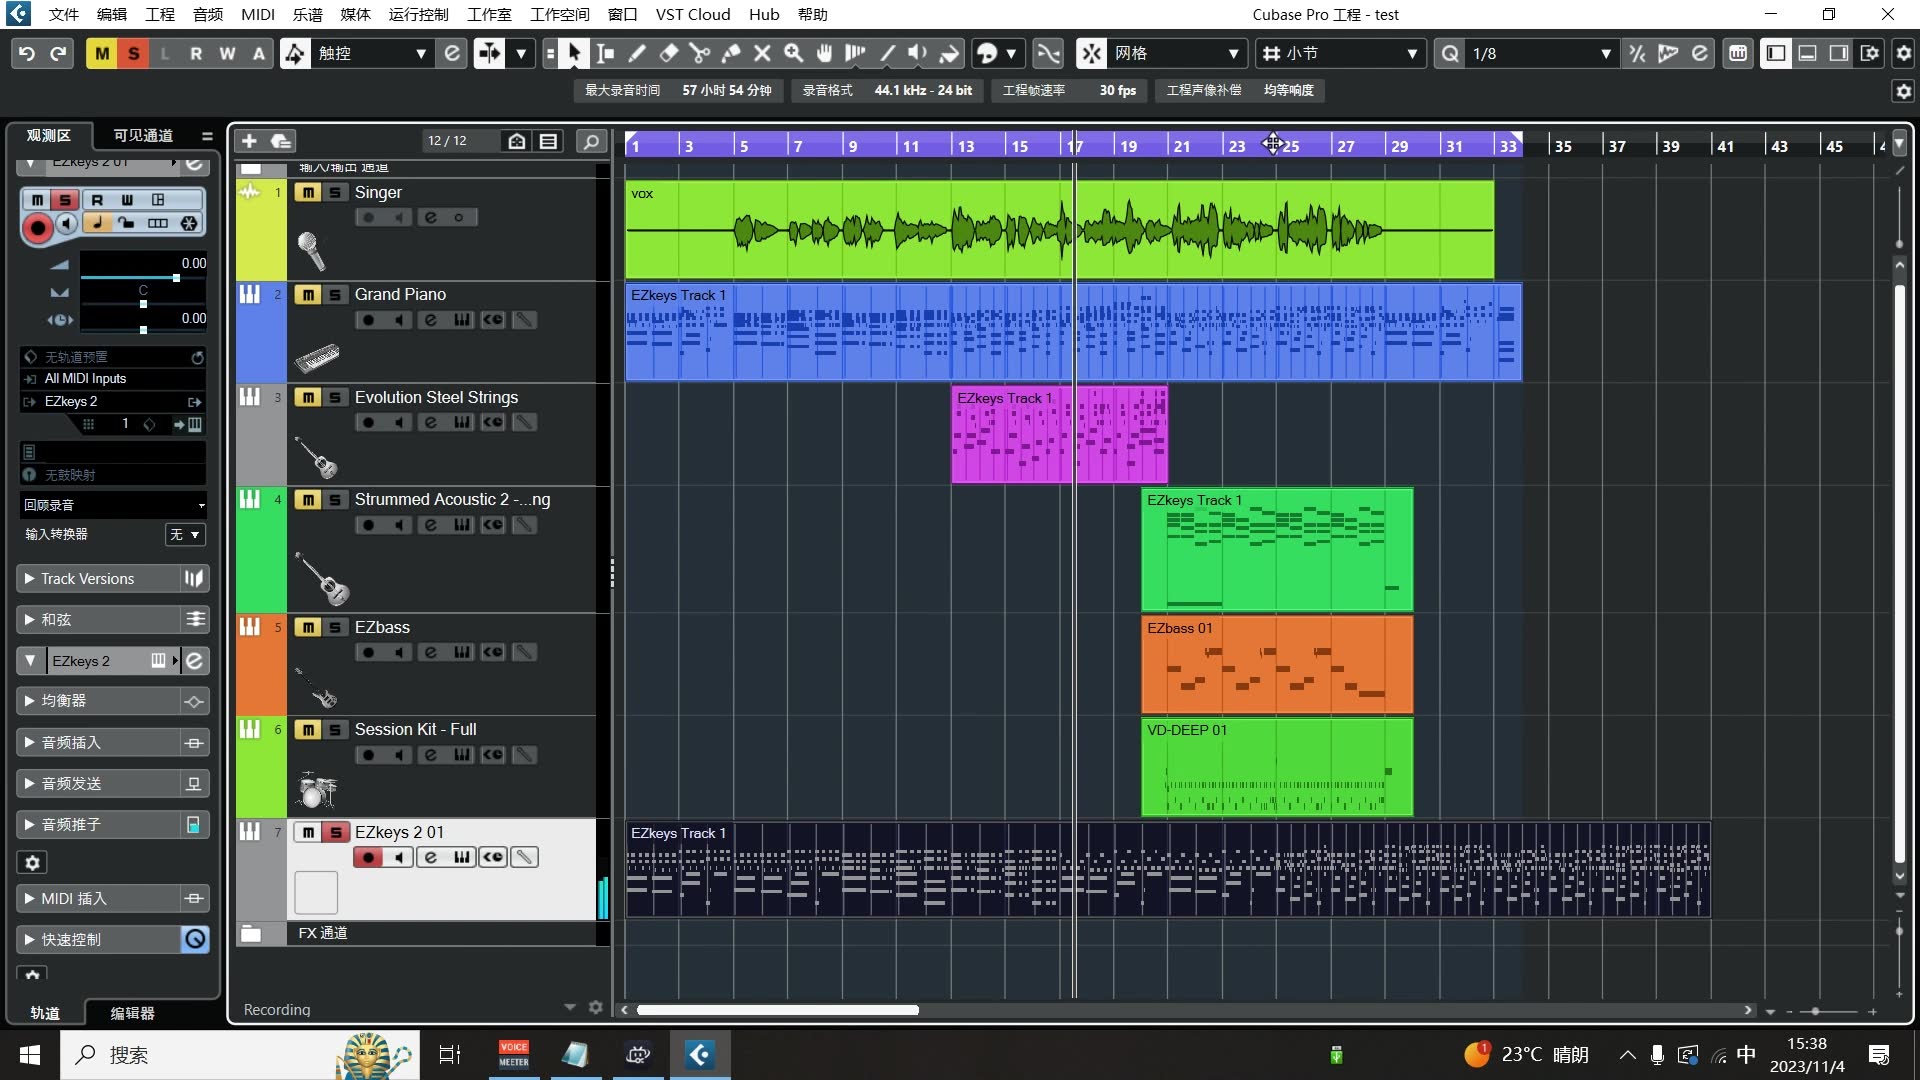
Task: Open the MIDI menu
Action: click(x=257, y=14)
